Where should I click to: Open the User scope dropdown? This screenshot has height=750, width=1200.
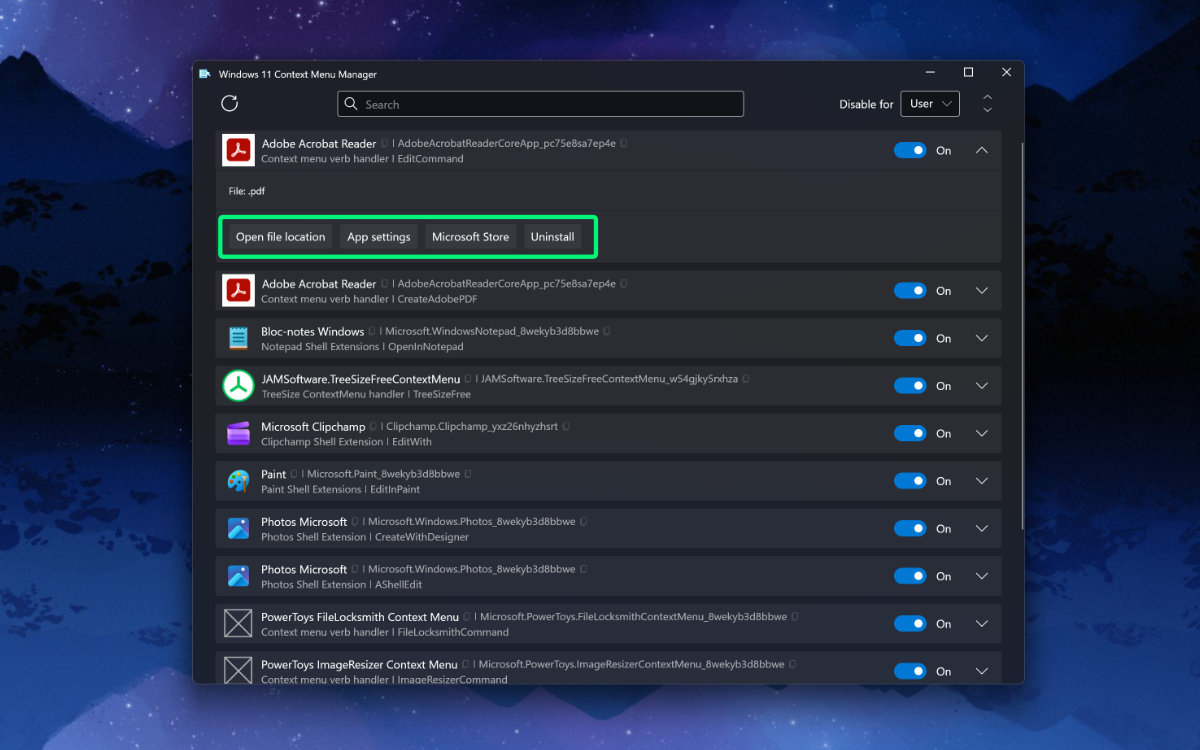click(930, 103)
